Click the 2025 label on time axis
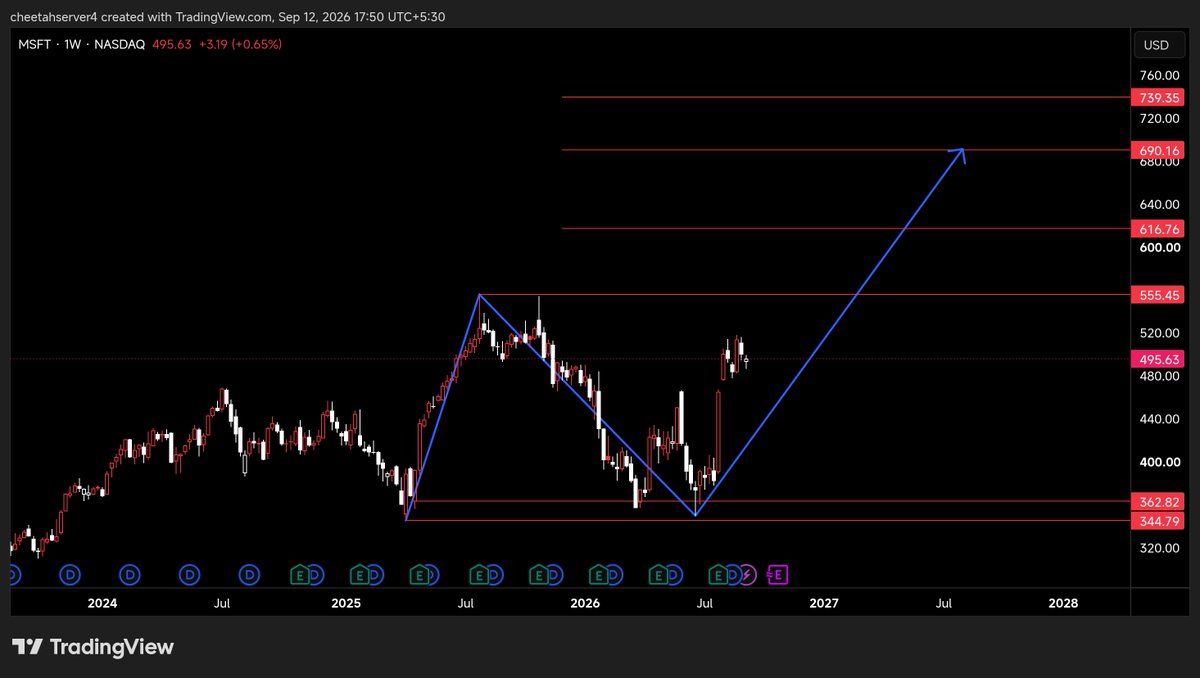Screen dimensions: 1200x678 [345, 604]
